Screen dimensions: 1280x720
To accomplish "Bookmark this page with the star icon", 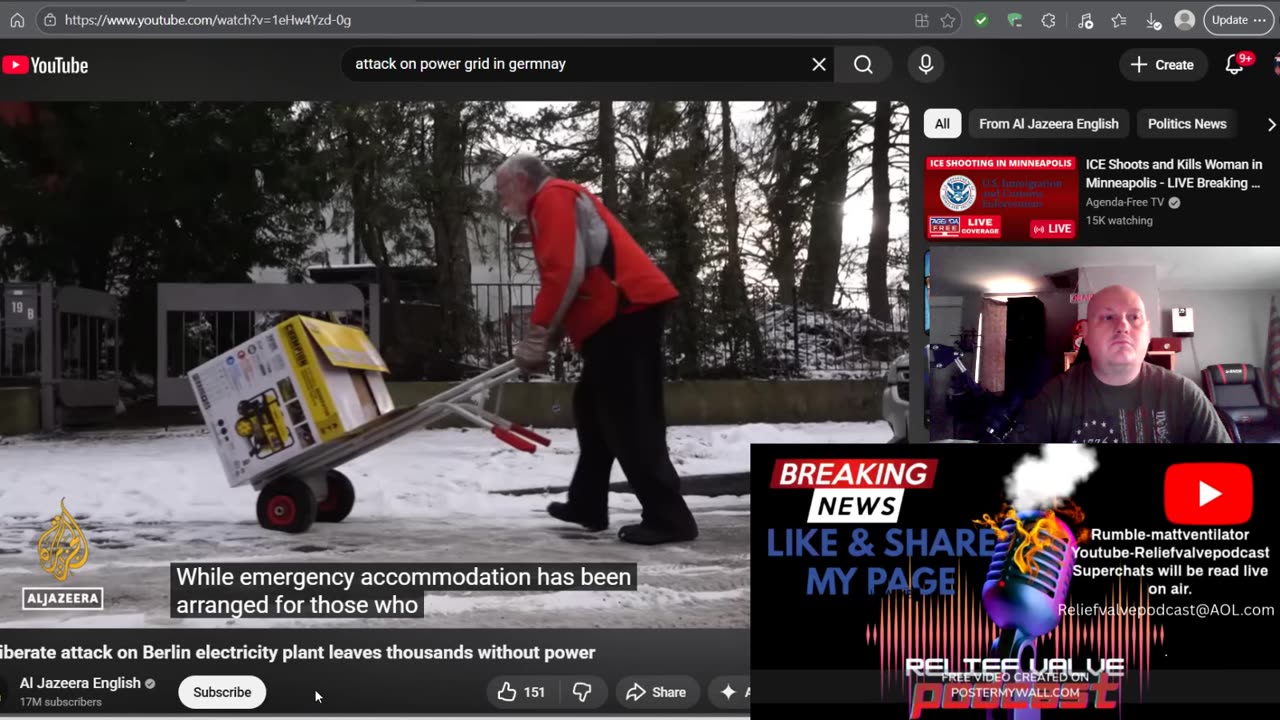I will pyautogui.click(x=948, y=20).
